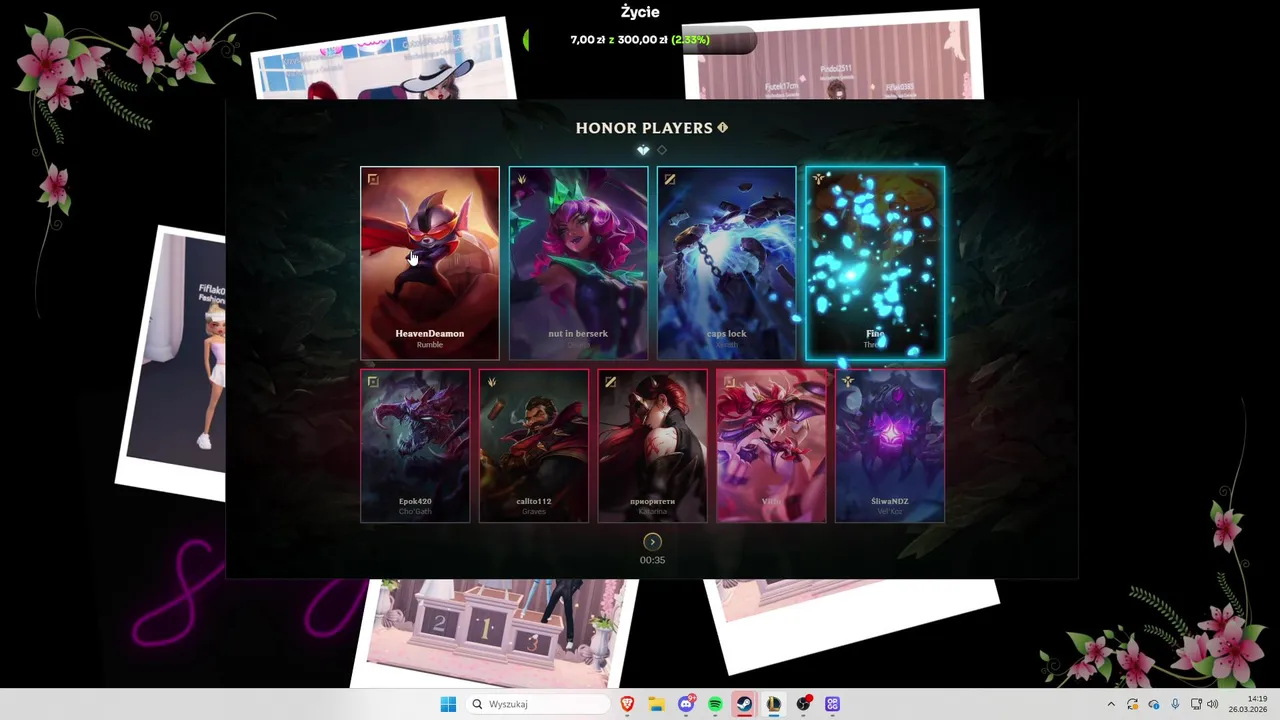Click the microphone tray icon

tap(1175, 704)
